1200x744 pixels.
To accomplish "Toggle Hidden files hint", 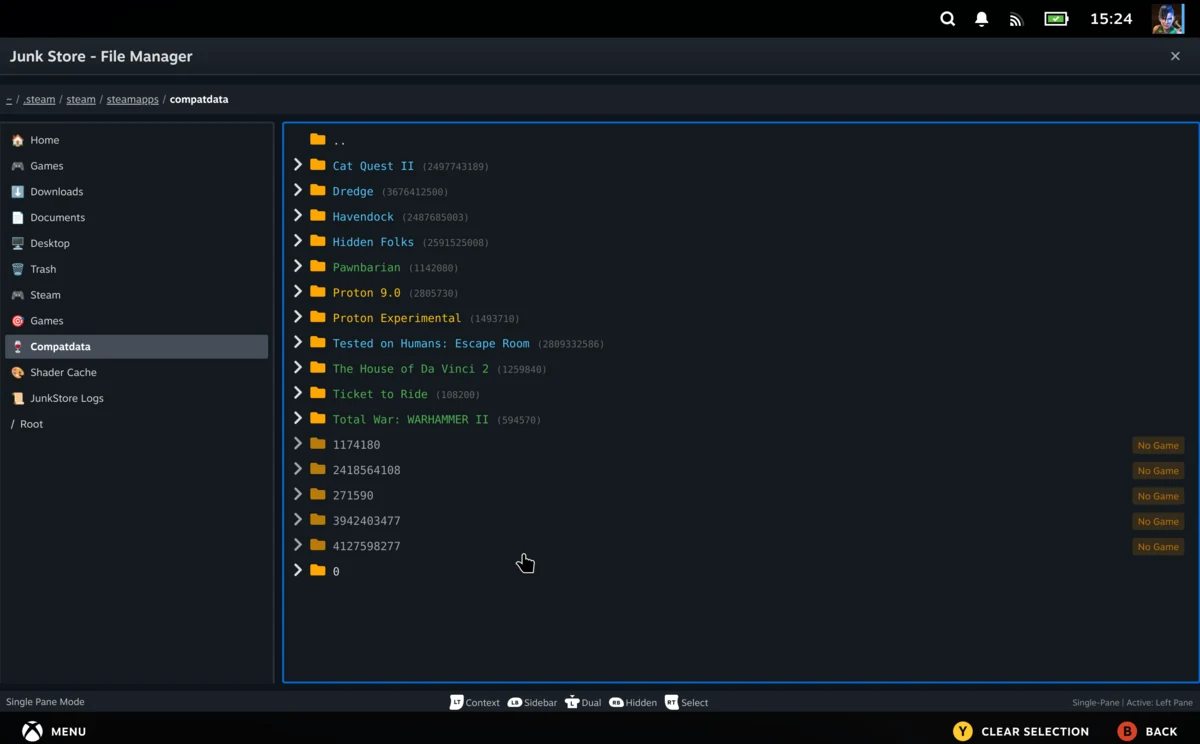I will click(633, 702).
